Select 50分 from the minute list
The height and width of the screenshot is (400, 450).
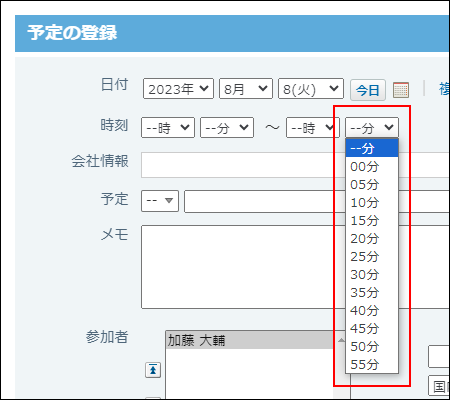click(372, 346)
